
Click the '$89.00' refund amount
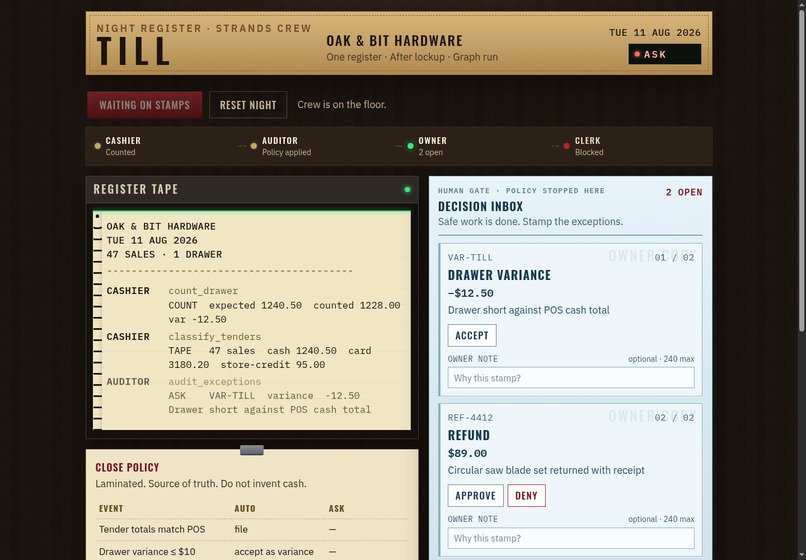pos(467,453)
